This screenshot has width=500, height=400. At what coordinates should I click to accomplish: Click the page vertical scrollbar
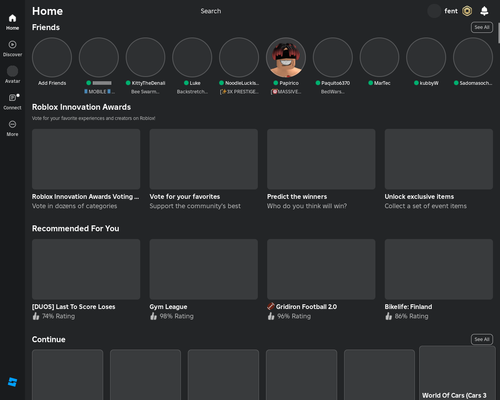coord(498,33)
